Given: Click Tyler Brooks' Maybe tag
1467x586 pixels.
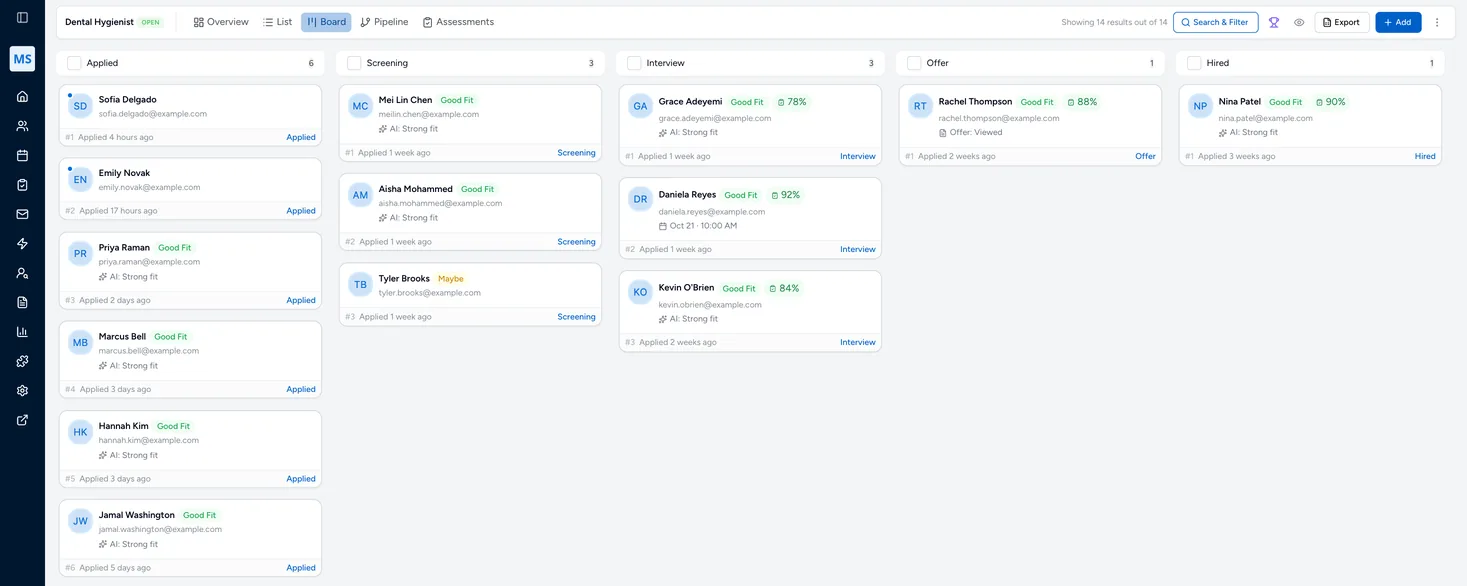Looking at the screenshot, I should pyautogui.click(x=450, y=279).
